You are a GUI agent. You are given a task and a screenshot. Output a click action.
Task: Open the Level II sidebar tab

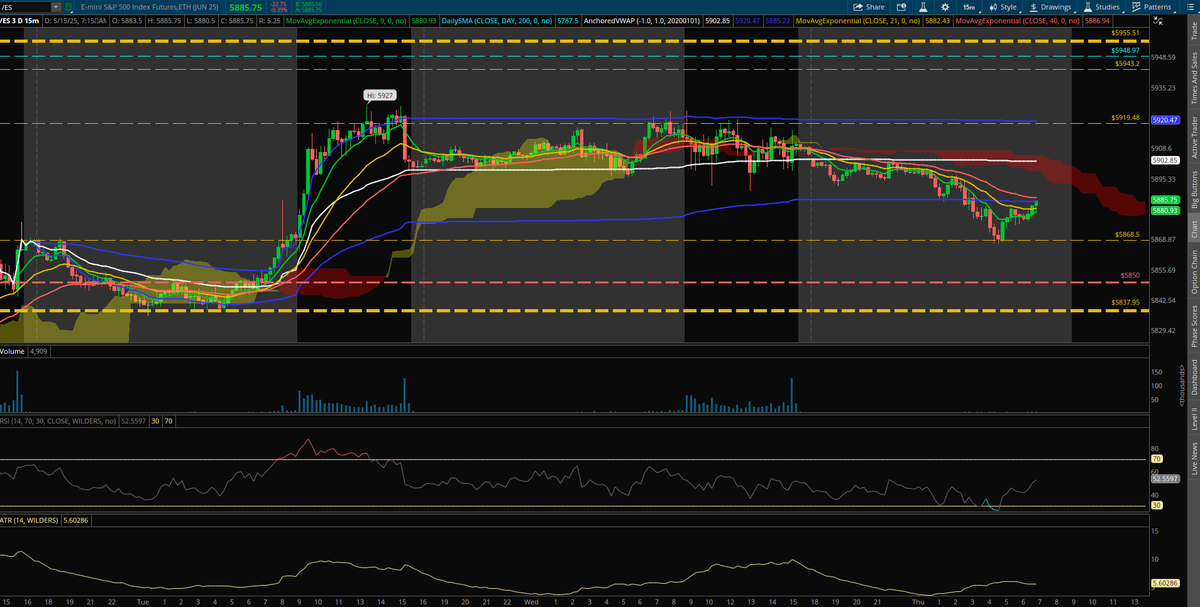point(1192,418)
